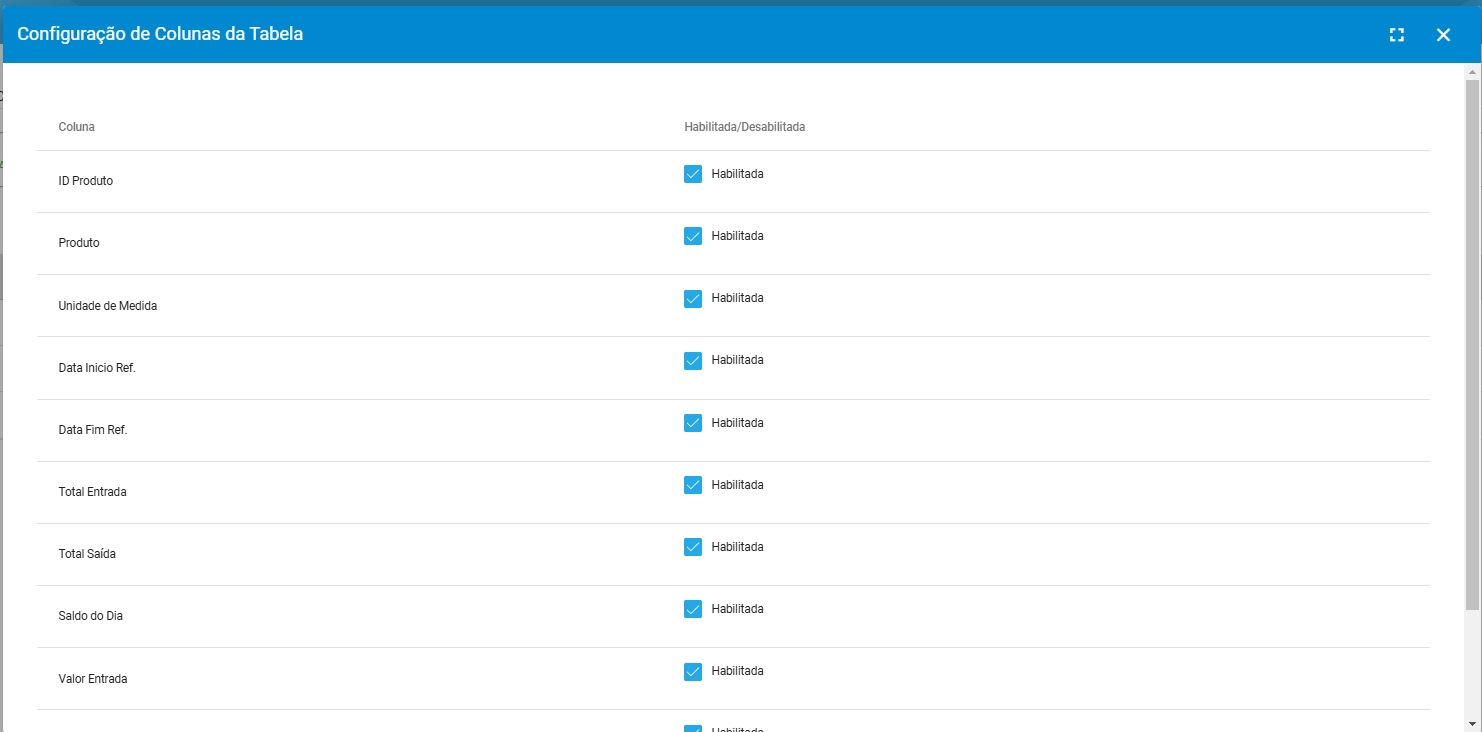The height and width of the screenshot is (732, 1482).
Task: Click the scrollbar up arrow
Action: [1472, 72]
